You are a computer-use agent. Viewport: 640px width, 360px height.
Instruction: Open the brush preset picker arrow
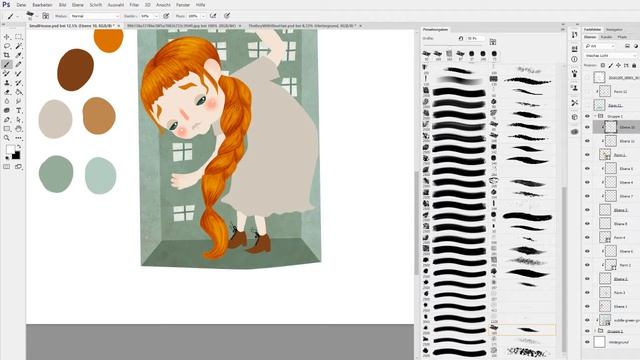pyautogui.click(x=36, y=16)
